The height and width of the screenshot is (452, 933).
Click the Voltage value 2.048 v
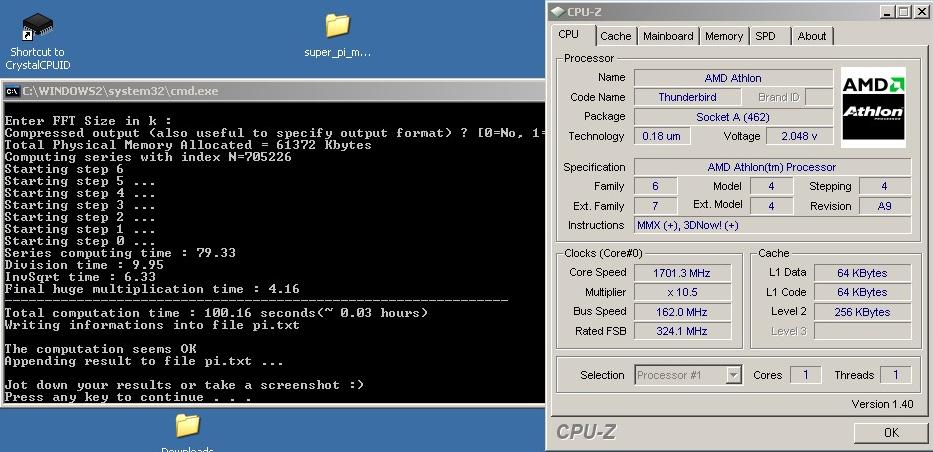799,136
